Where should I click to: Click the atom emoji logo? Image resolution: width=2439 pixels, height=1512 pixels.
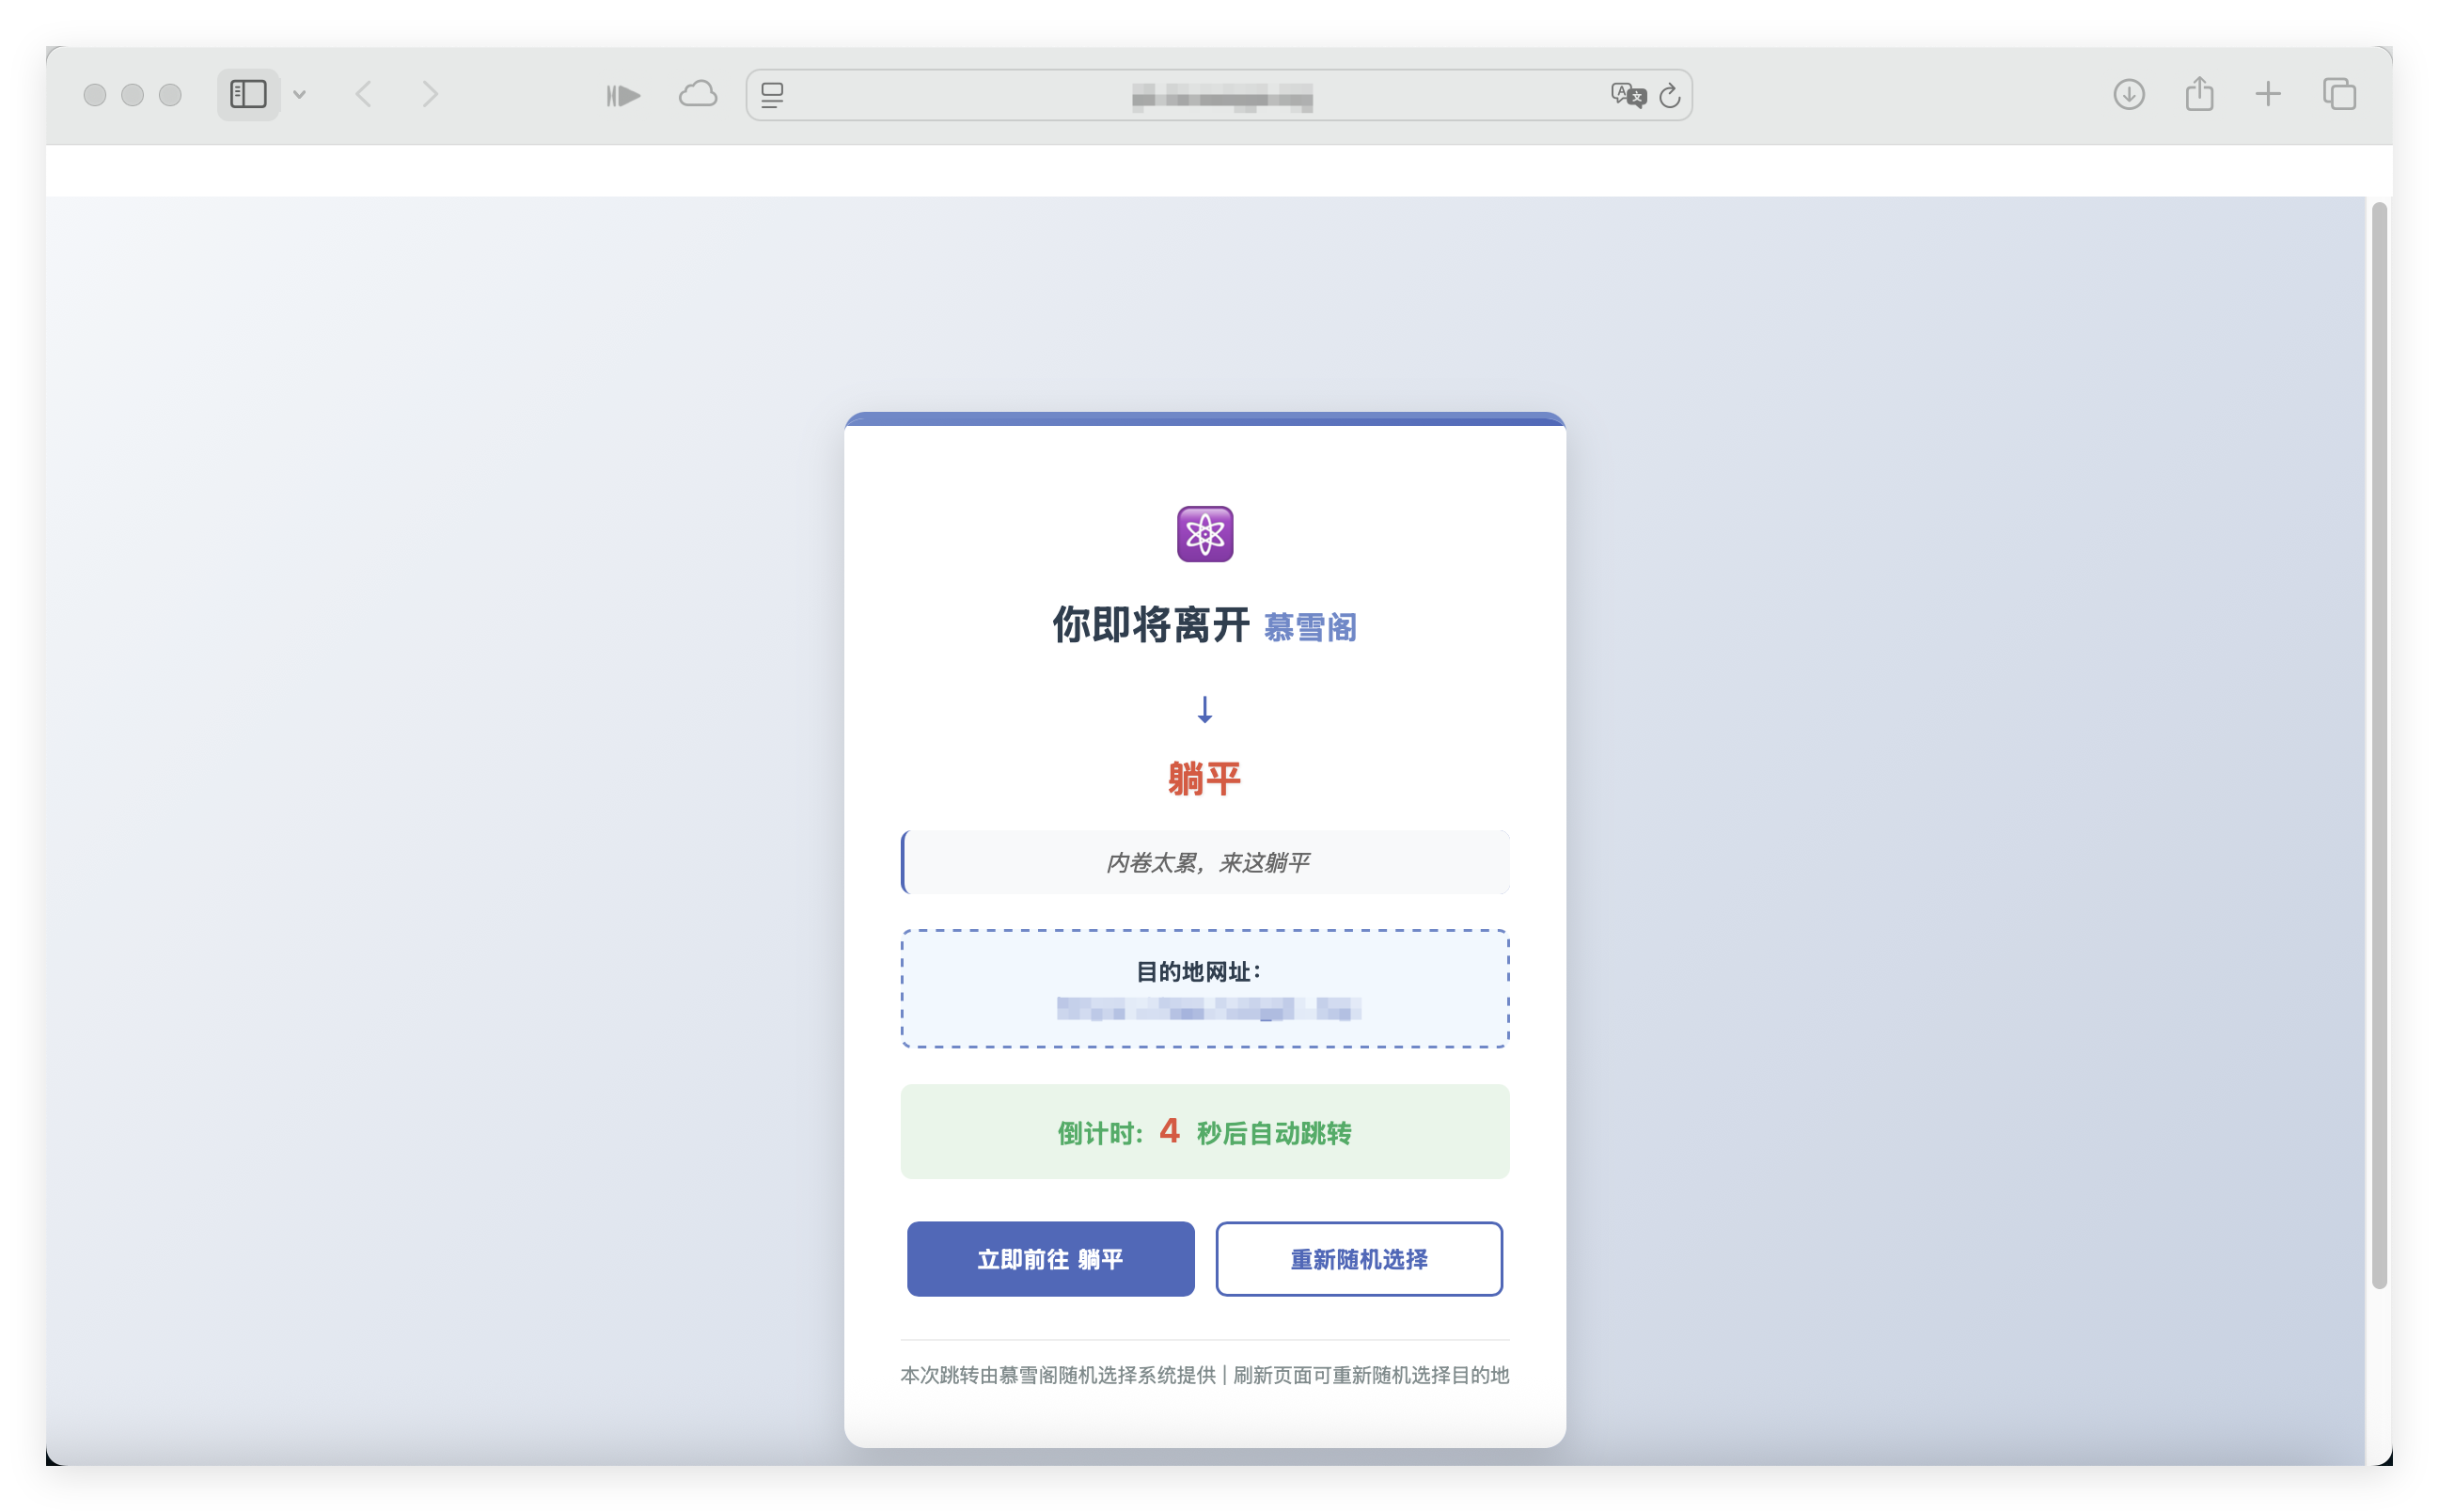1205,533
